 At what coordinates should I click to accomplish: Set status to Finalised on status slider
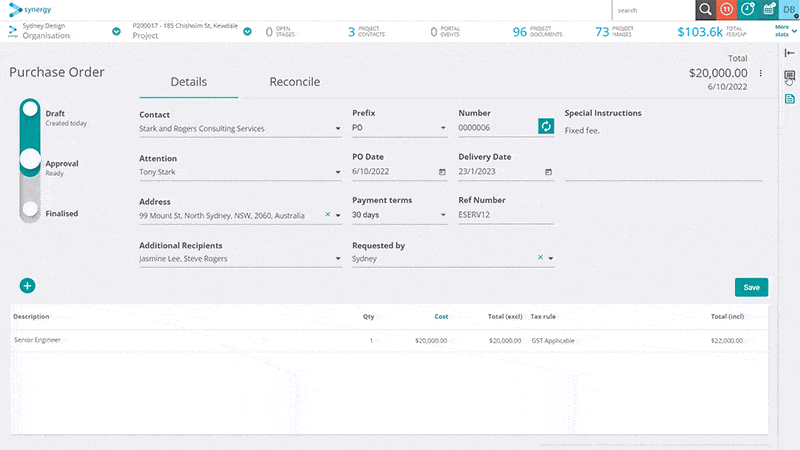[30, 209]
